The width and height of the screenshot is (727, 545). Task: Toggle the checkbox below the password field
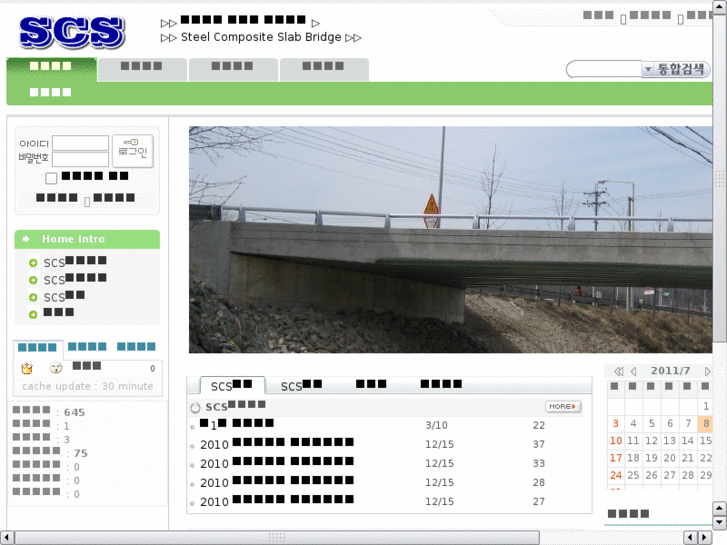point(51,179)
